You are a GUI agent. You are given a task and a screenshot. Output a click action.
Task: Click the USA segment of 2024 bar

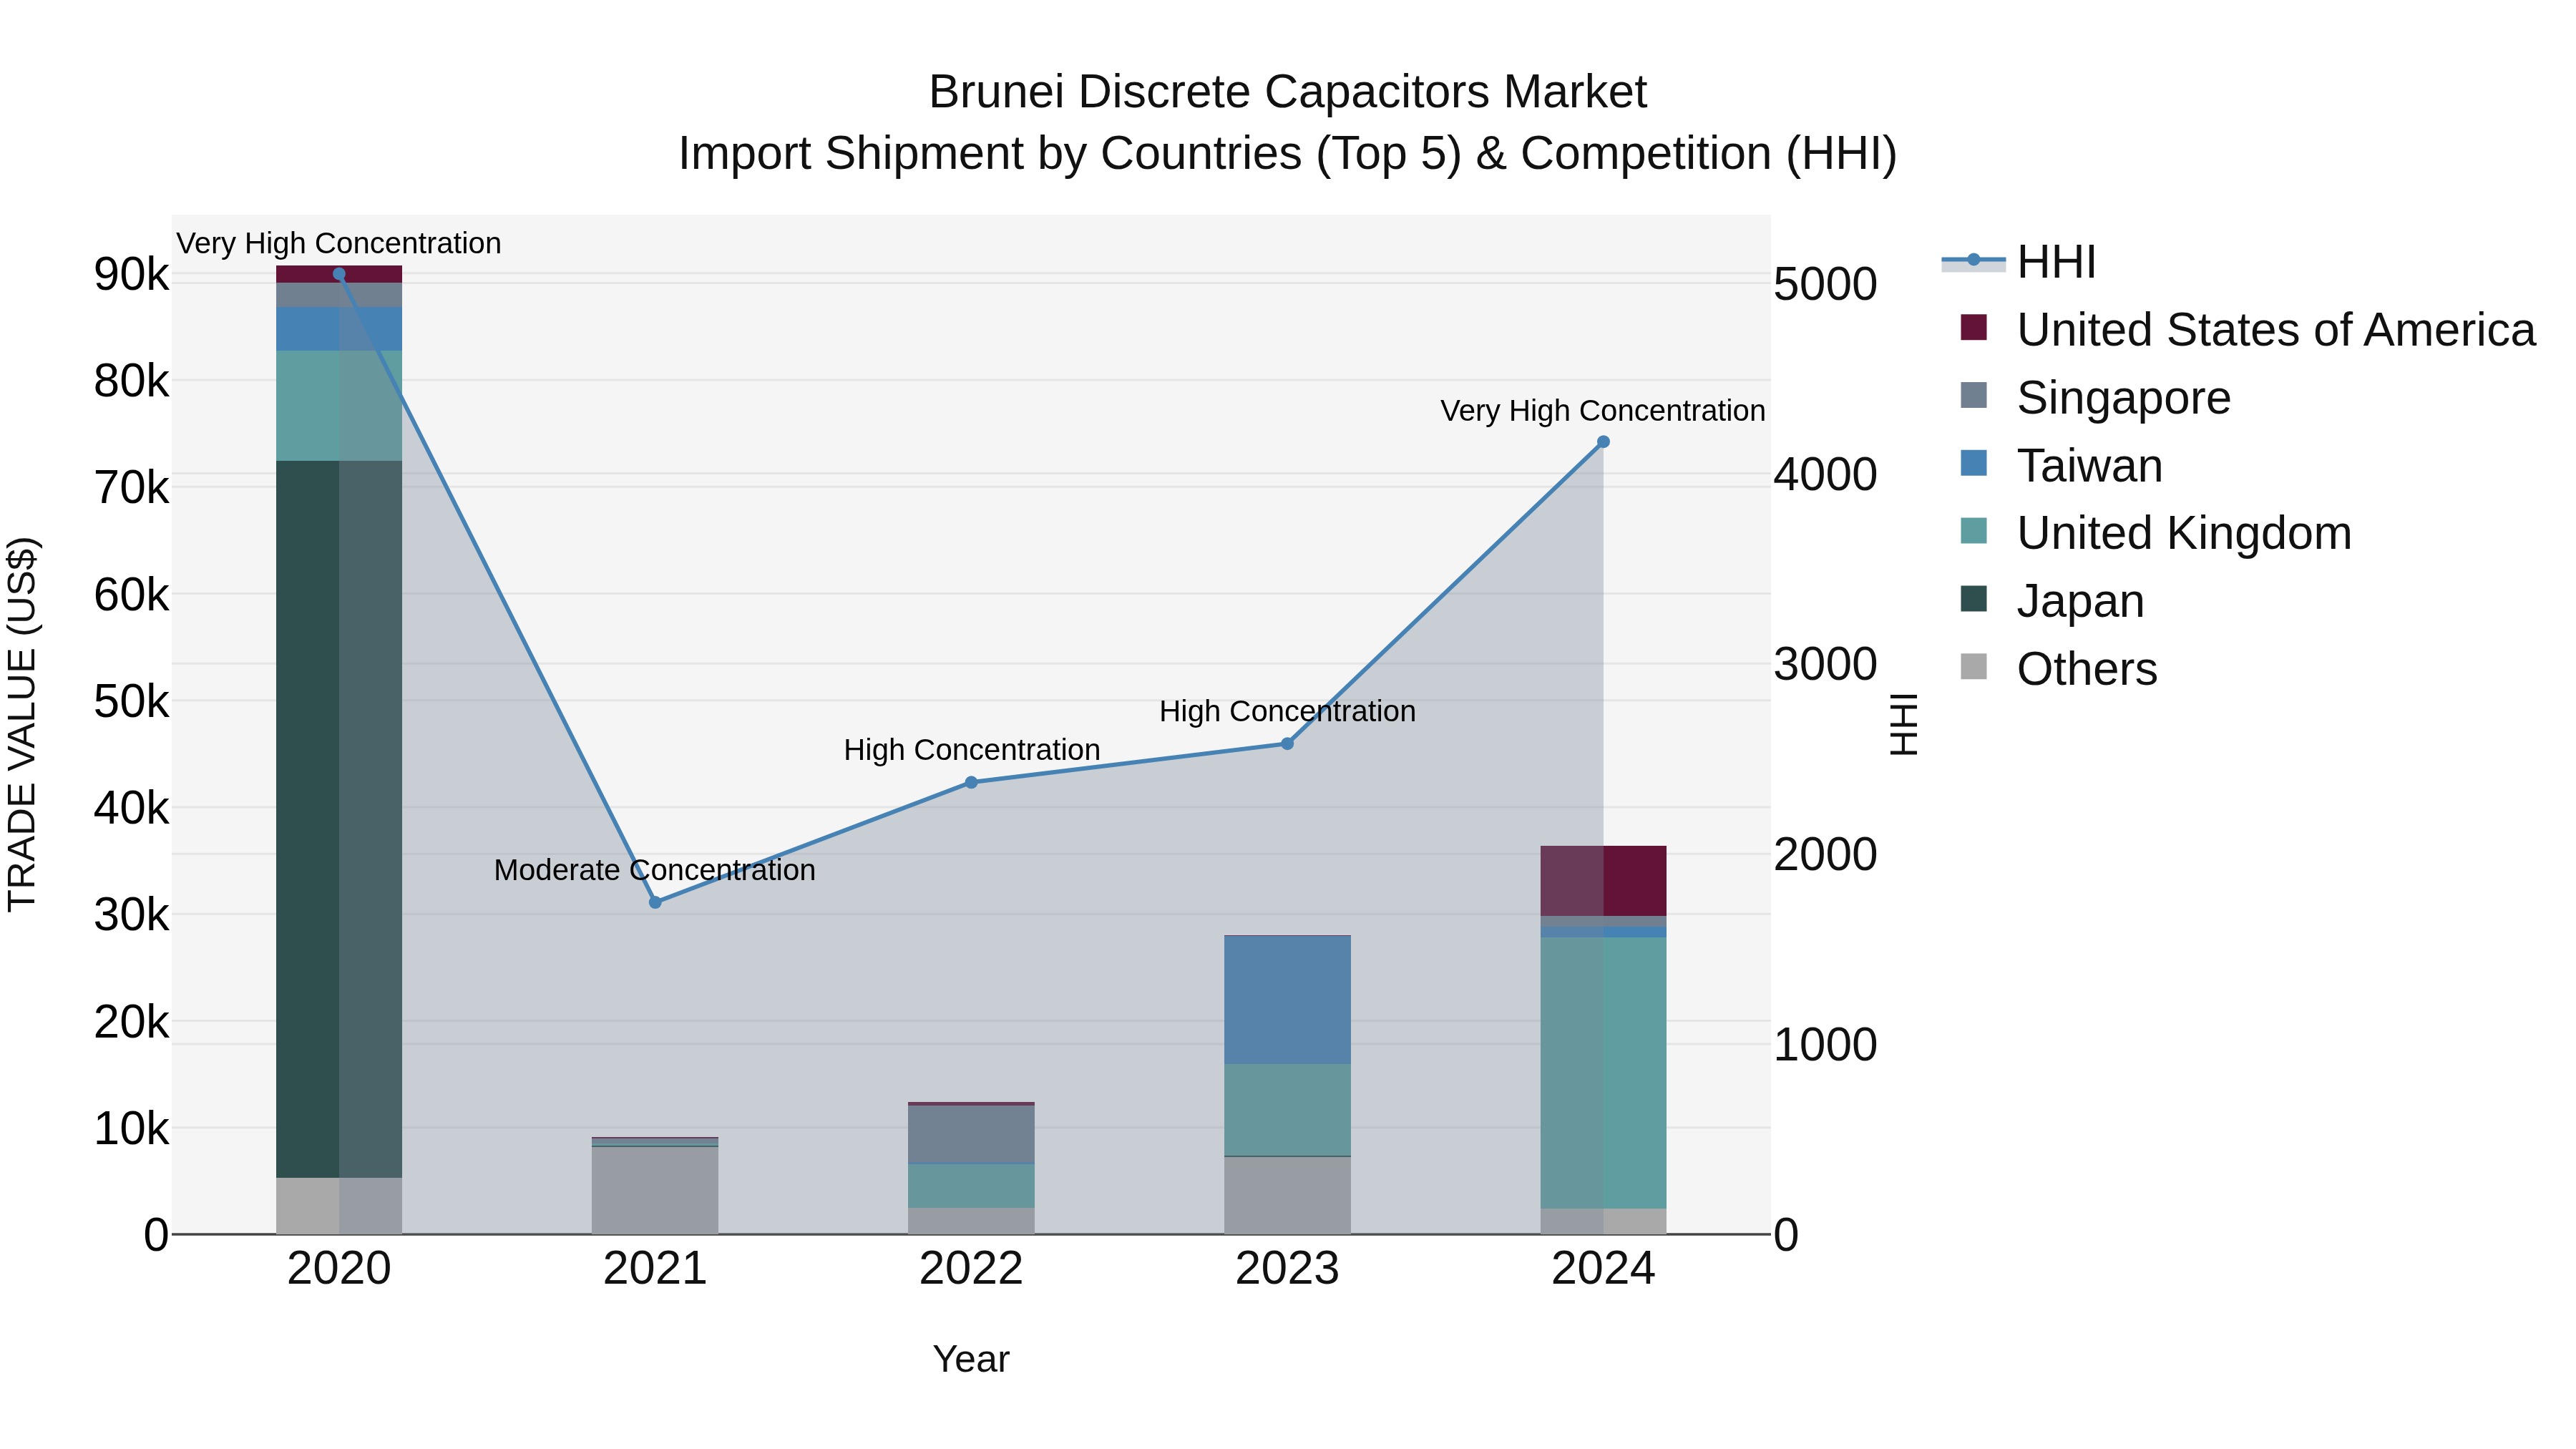(x=1603, y=881)
